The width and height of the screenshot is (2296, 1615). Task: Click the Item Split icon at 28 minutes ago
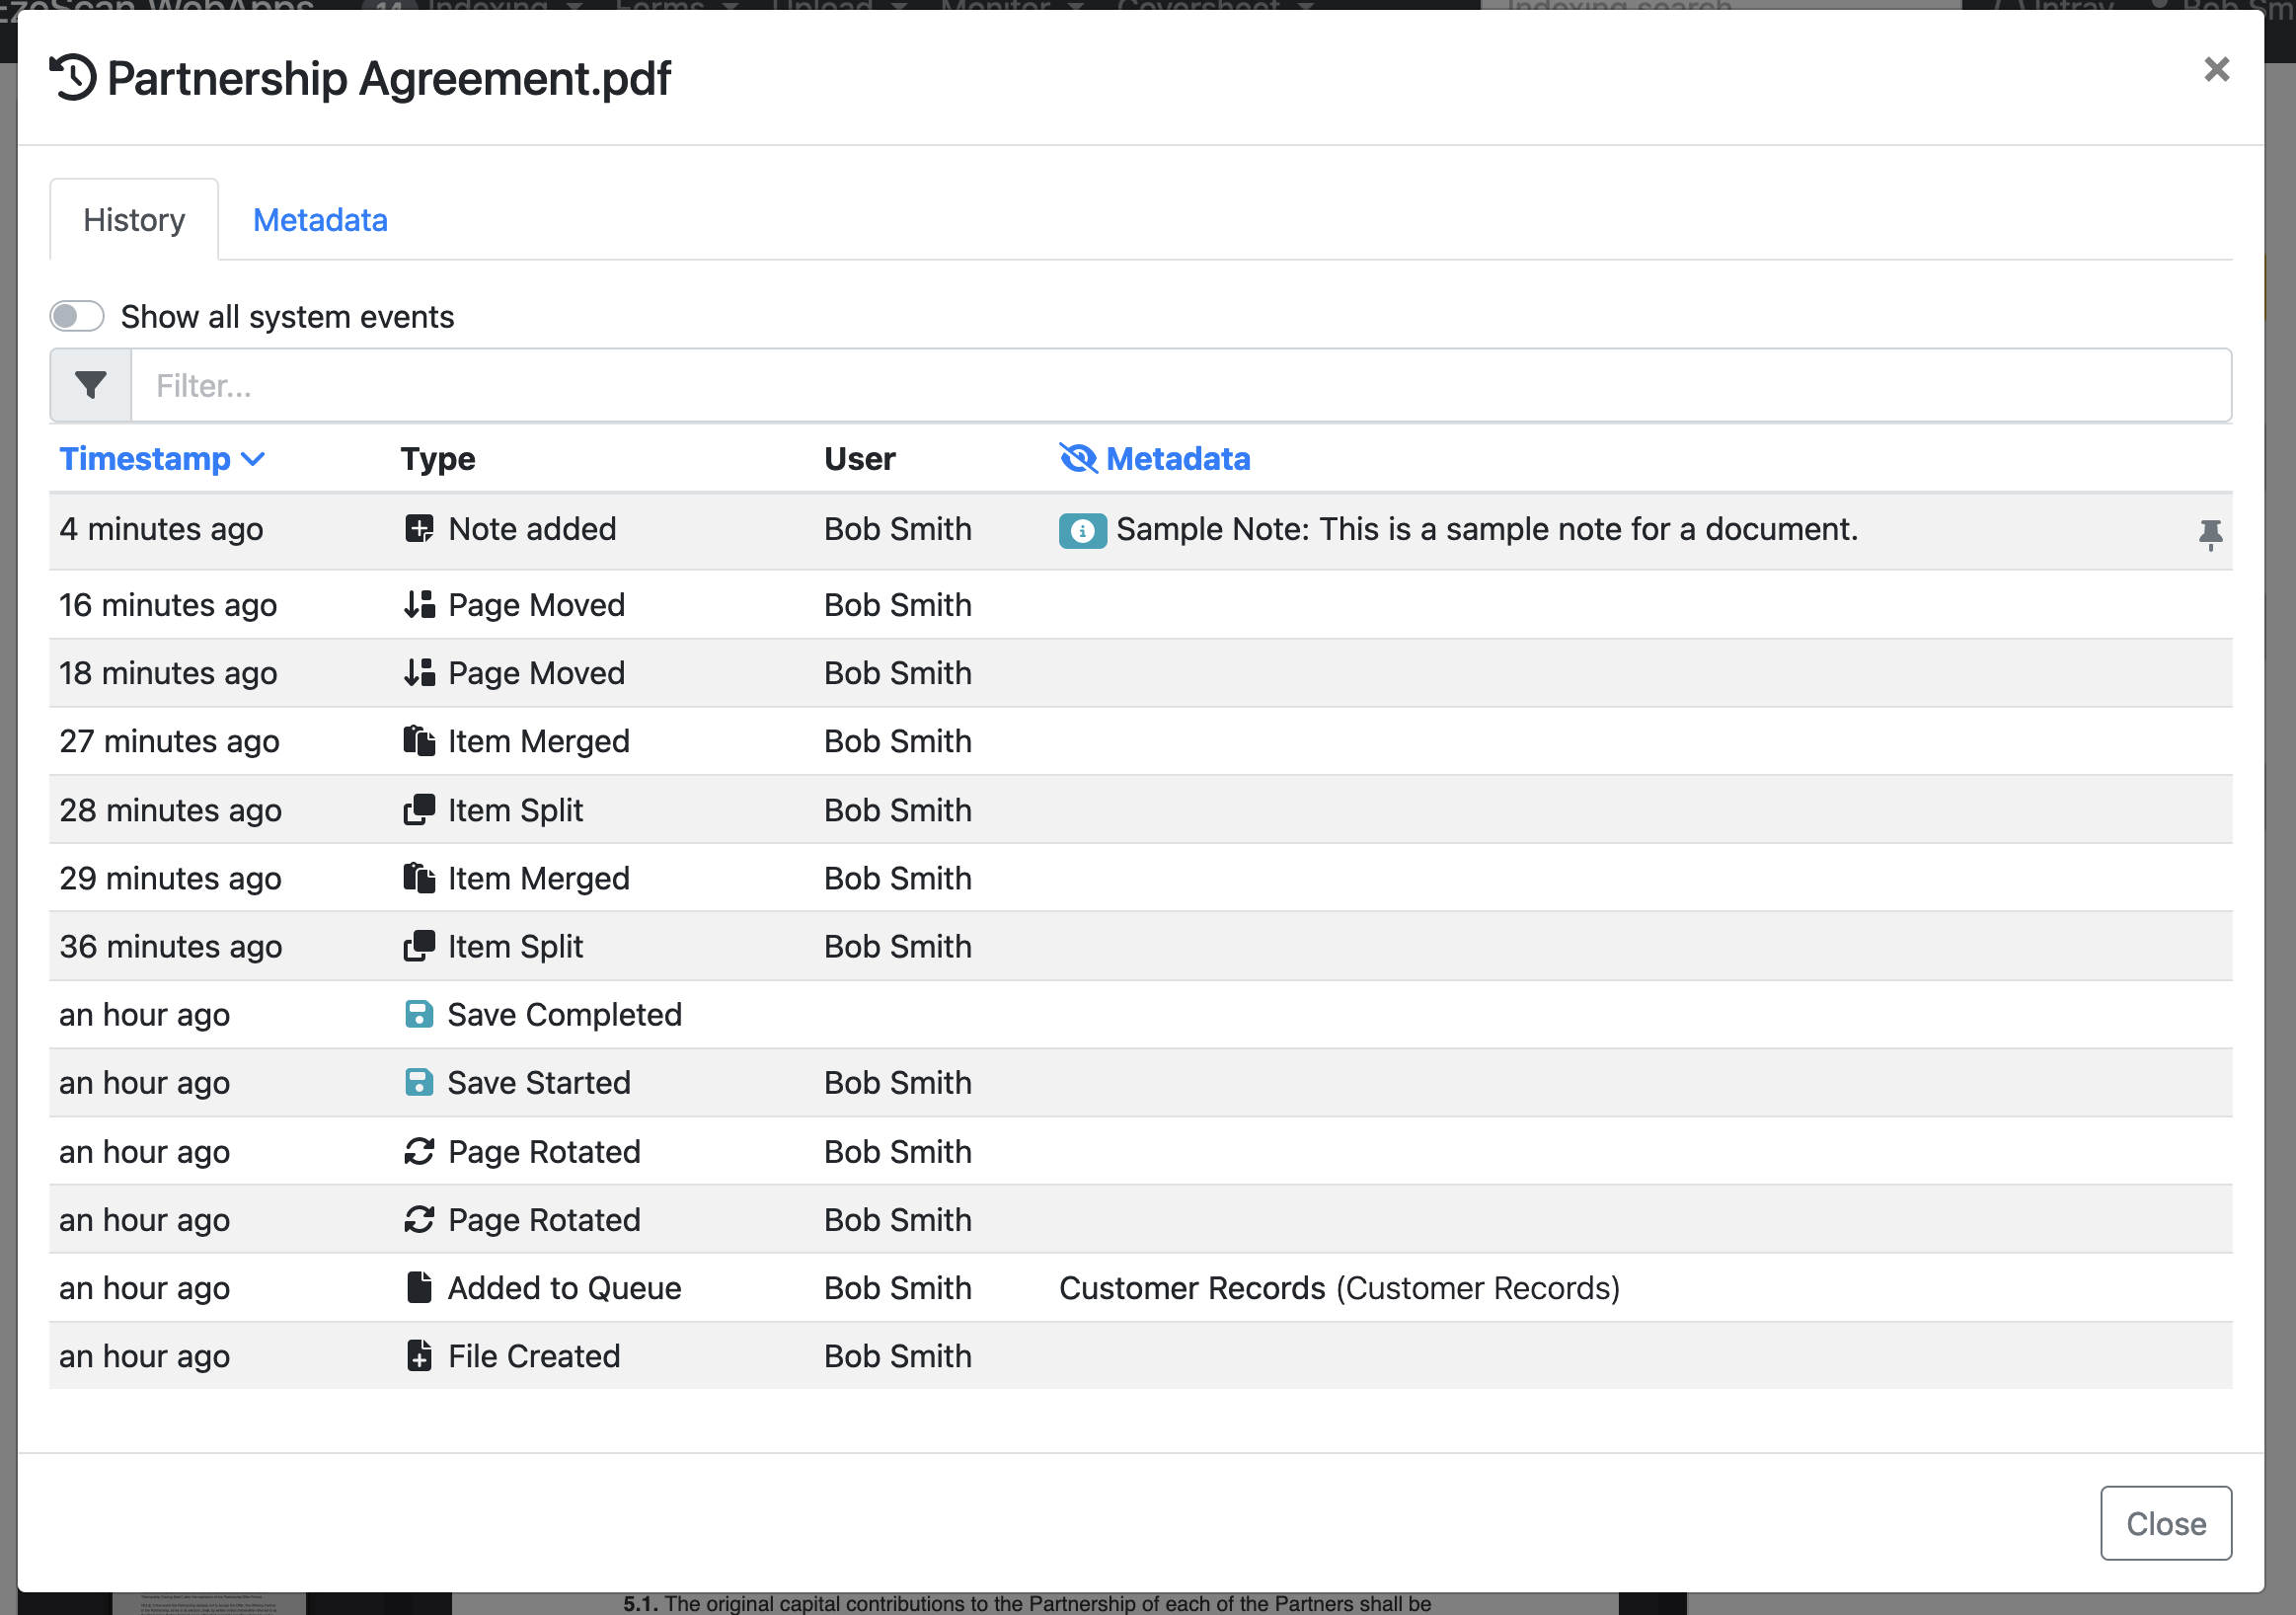tap(419, 809)
